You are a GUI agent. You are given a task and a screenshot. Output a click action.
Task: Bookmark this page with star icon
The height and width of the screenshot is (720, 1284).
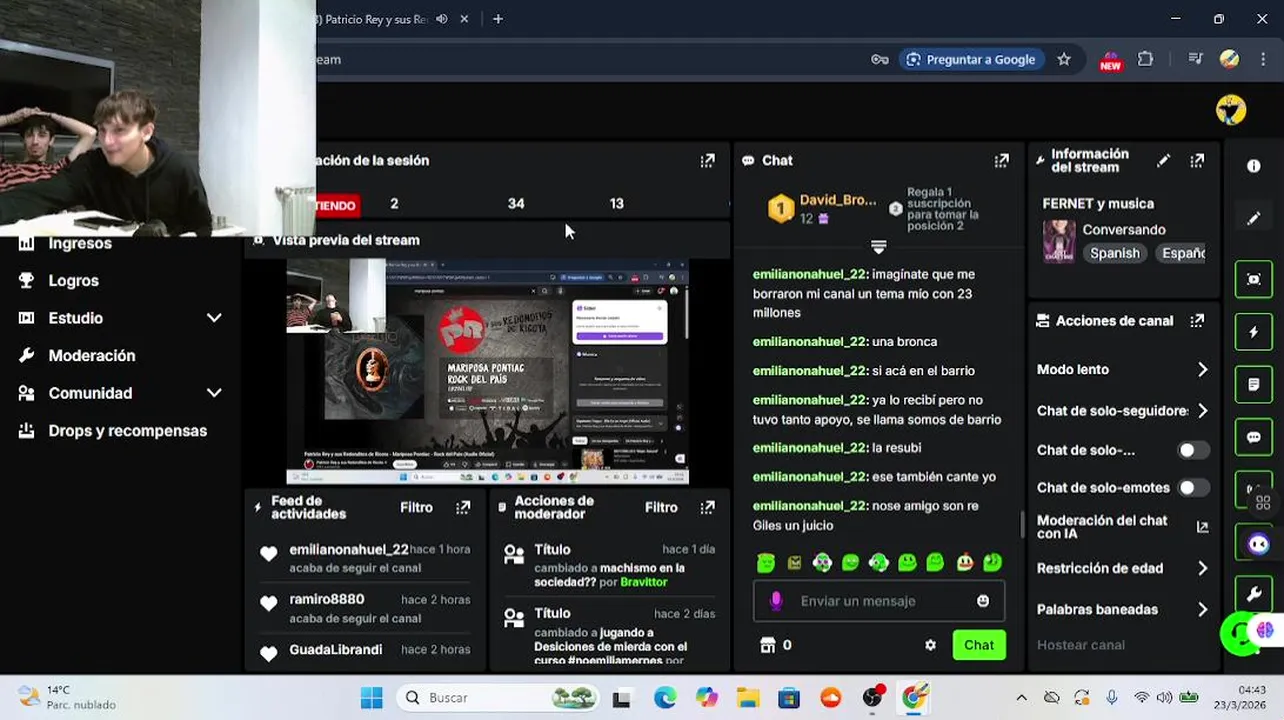1064,59
